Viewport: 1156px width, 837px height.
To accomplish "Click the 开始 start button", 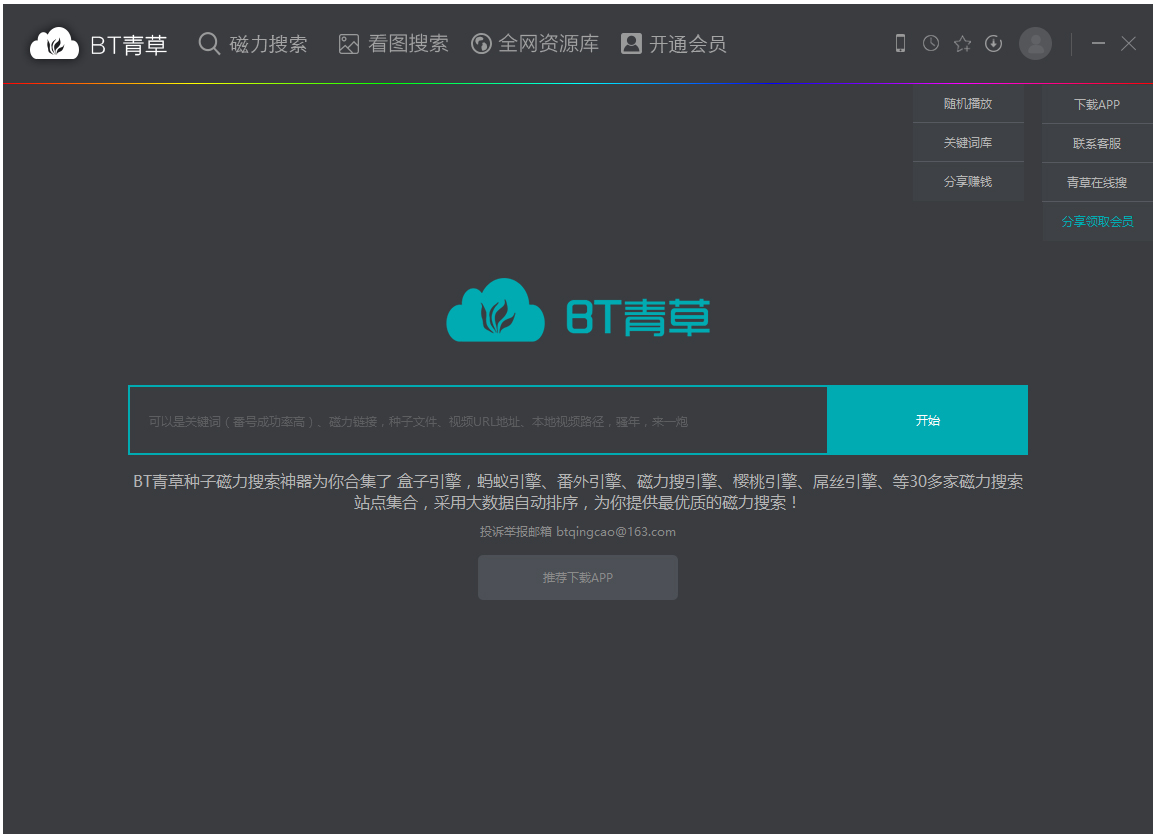I will click(927, 420).
